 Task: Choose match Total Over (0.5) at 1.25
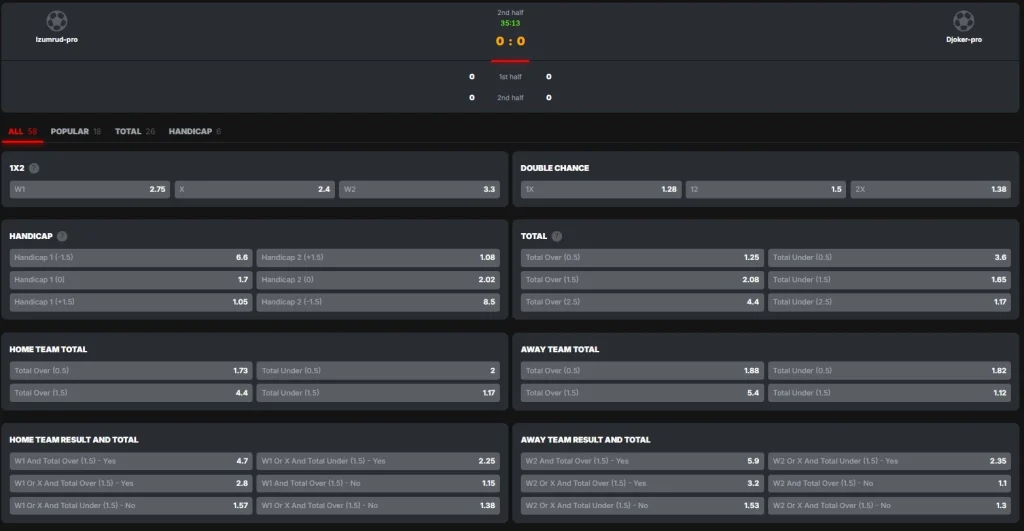click(x=642, y=257)
